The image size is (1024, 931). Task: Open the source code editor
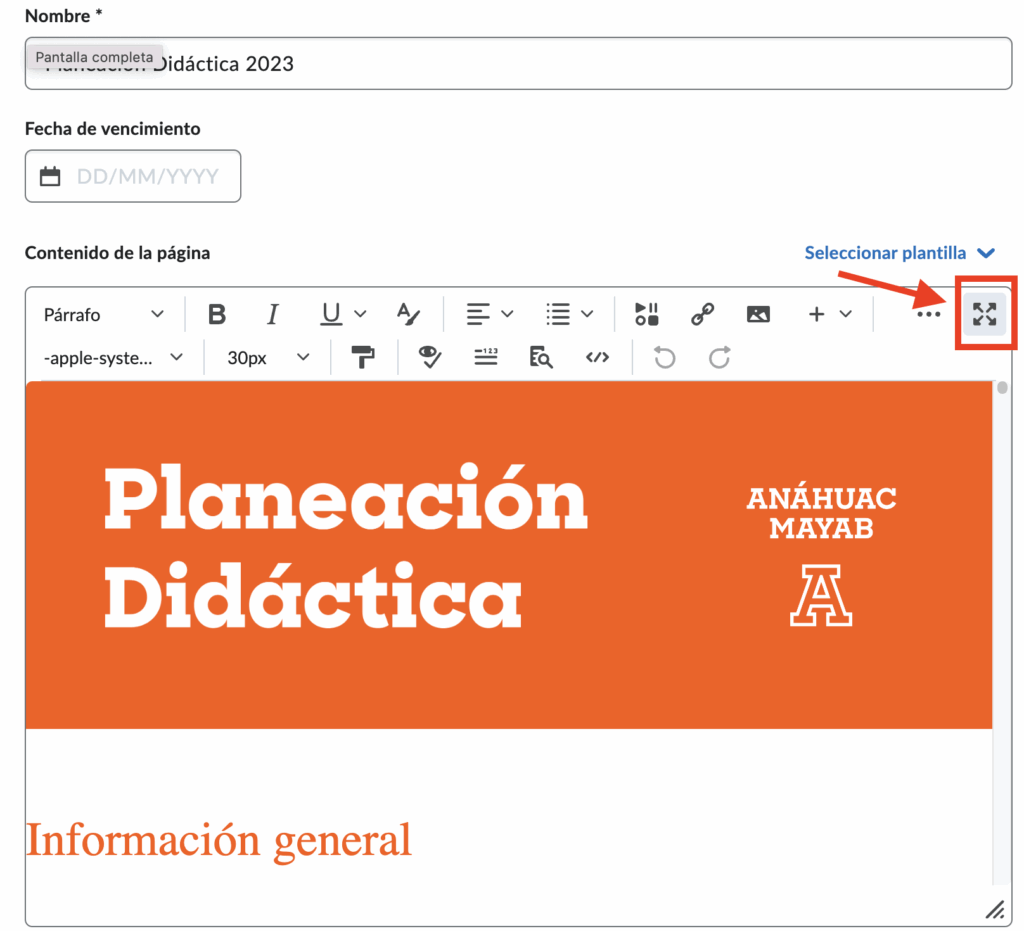[597, 357]
